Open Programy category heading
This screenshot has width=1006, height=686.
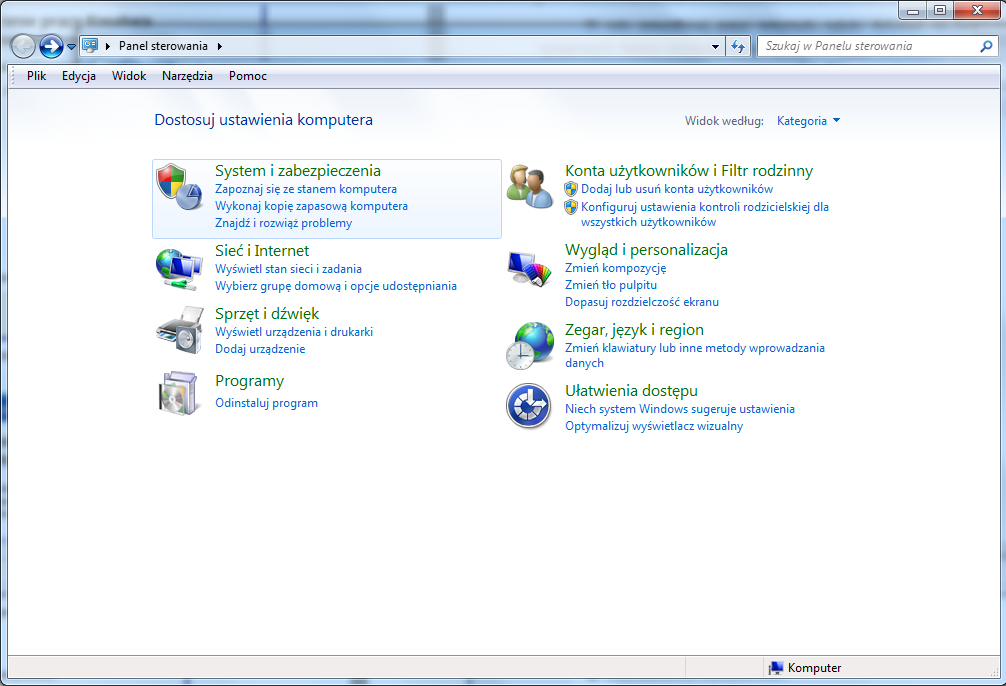pyautogui.click(x=250, y=381)
